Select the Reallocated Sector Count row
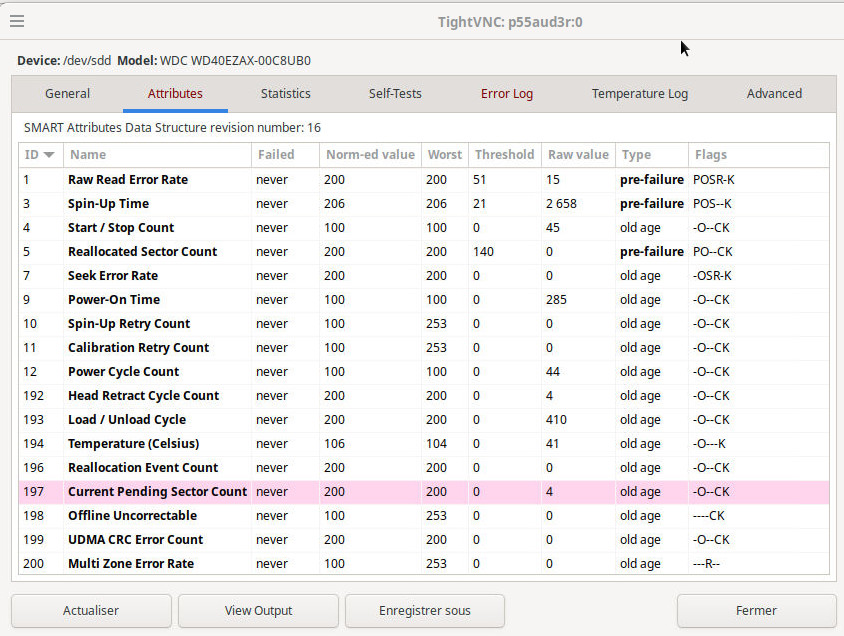 tap(142, 252)
